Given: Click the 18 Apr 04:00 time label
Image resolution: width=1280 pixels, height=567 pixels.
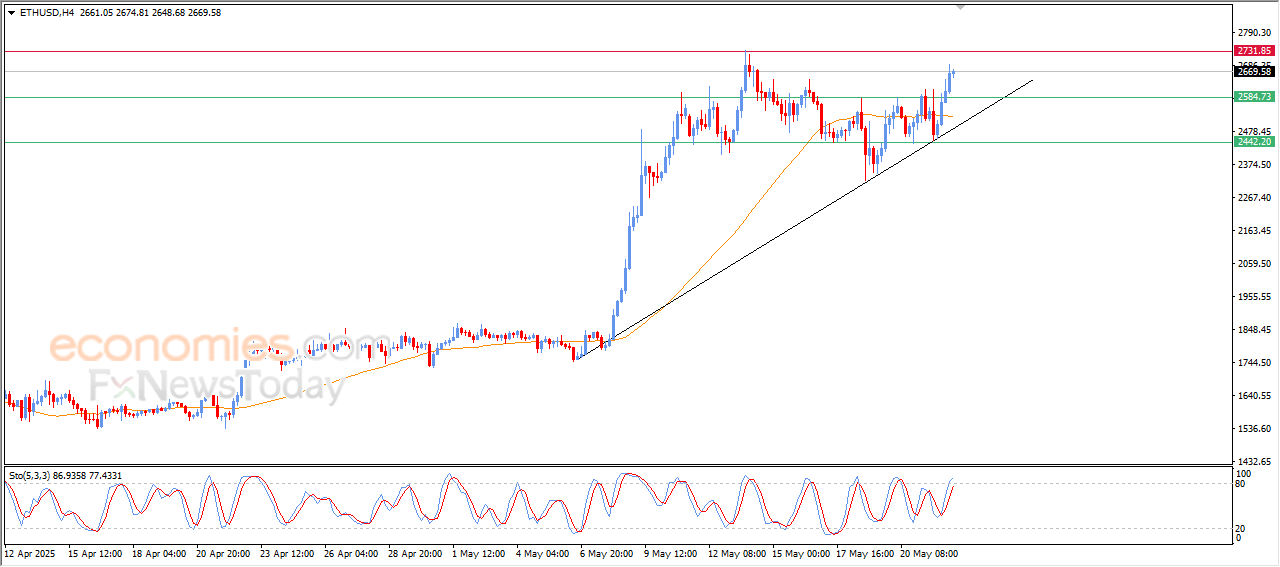Looking at the screenshot, I should 157,552.
